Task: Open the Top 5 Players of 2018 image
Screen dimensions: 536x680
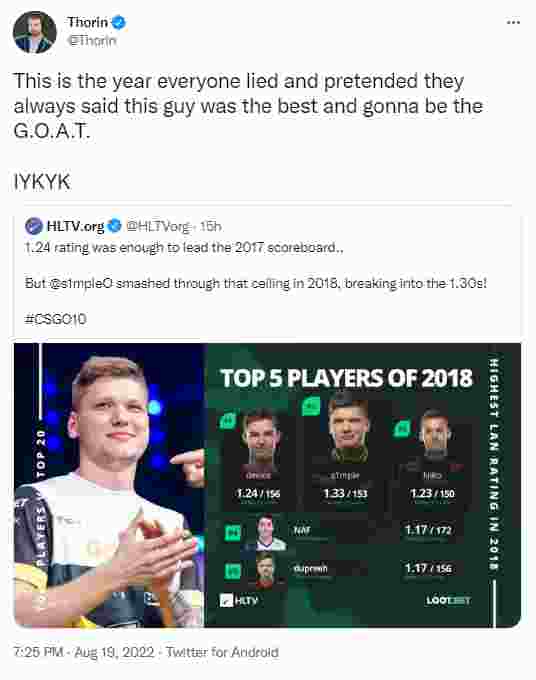Action: point(268,485)
